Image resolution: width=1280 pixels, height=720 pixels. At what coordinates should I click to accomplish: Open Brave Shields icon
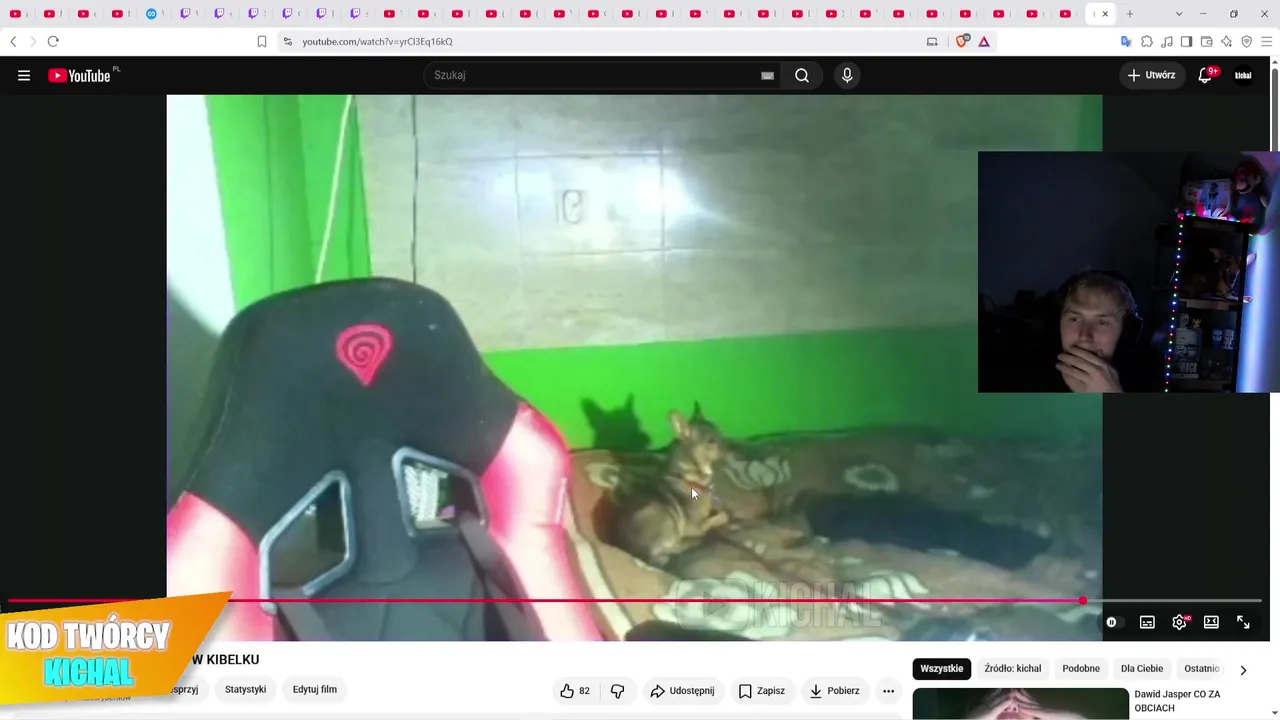(963, 41)
